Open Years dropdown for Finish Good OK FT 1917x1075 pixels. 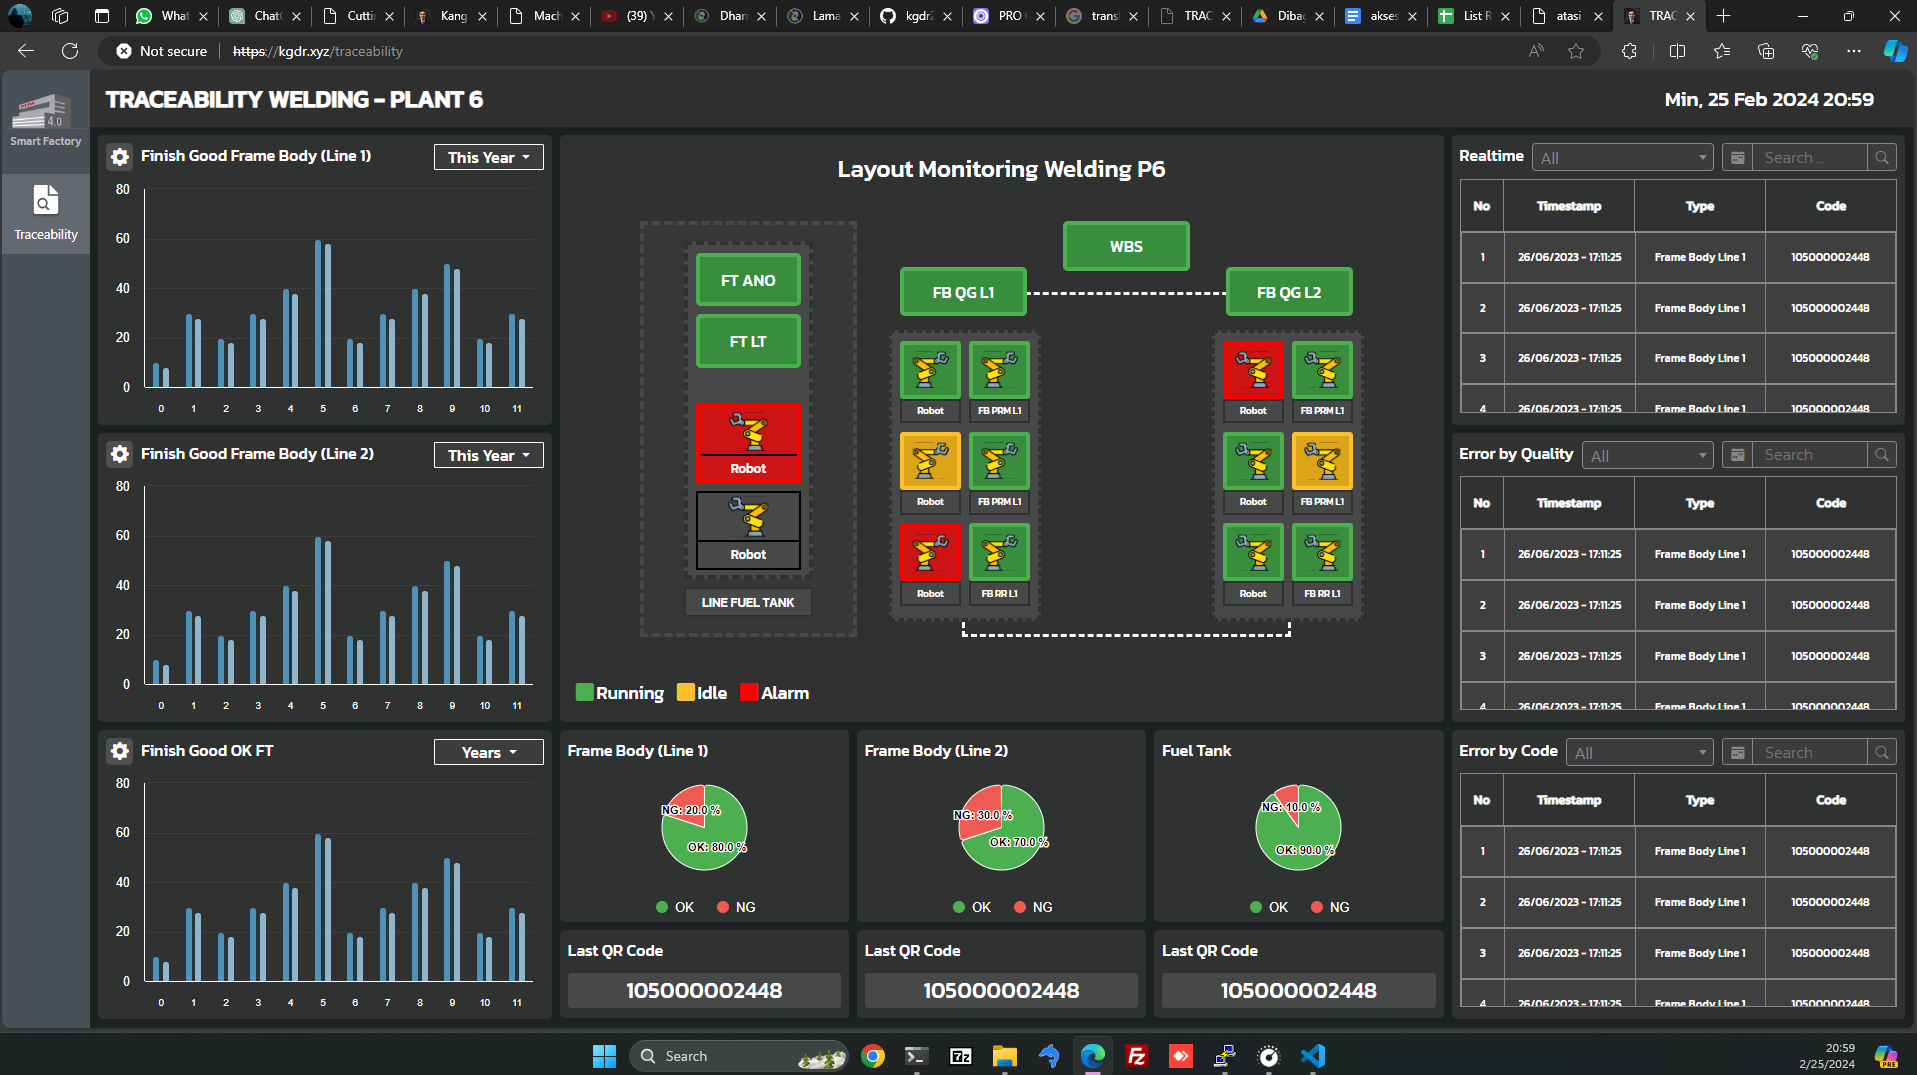coord(488,753)
